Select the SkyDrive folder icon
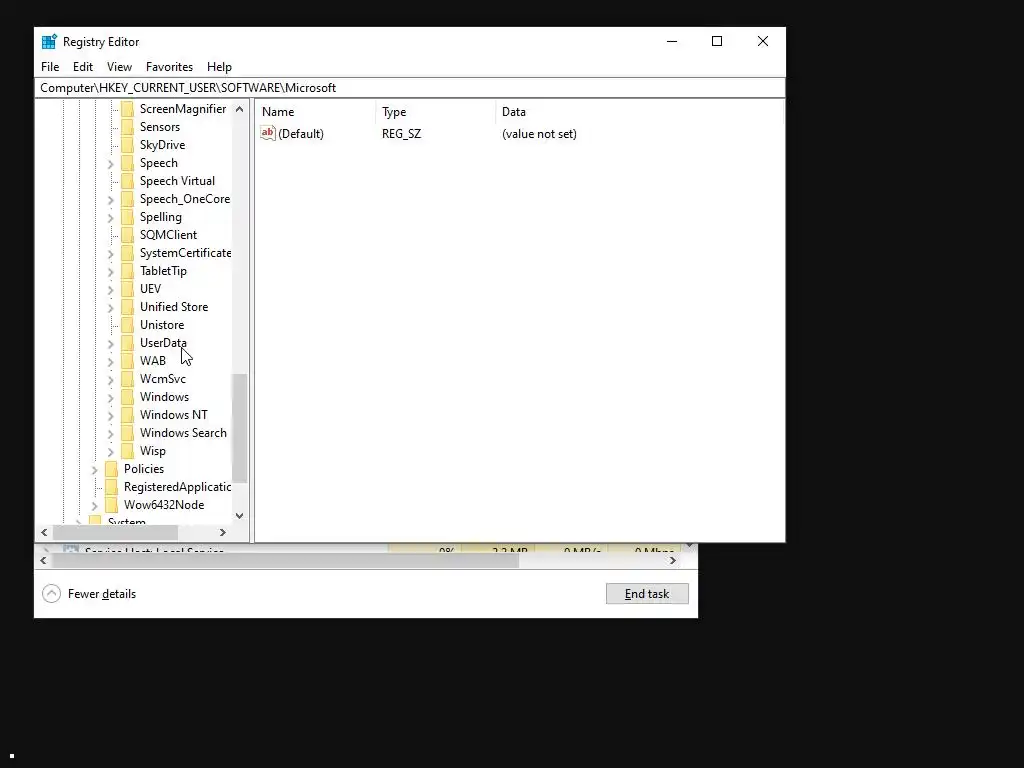 (x=128, y=145)
